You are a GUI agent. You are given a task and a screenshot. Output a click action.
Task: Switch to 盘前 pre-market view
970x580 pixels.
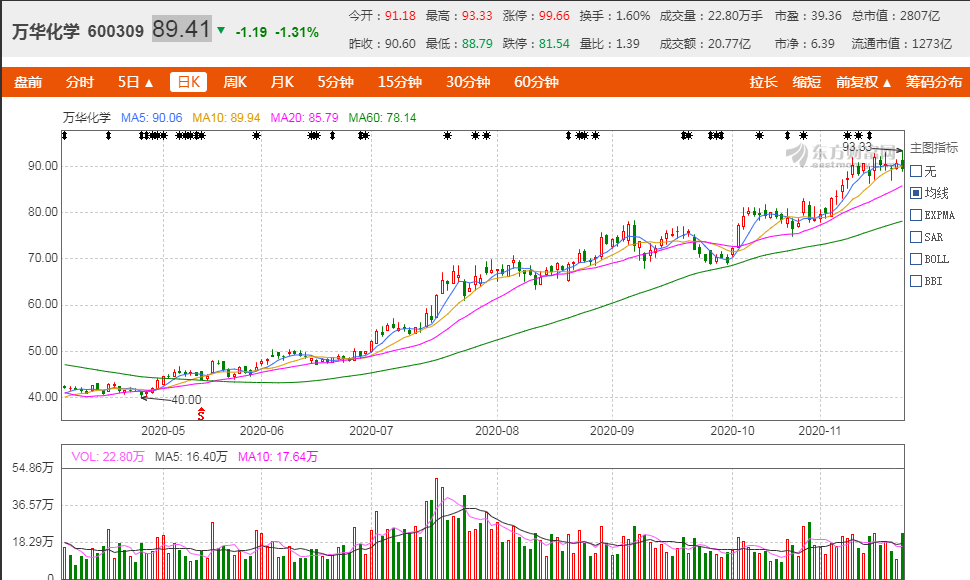click(x=28, y=82)
